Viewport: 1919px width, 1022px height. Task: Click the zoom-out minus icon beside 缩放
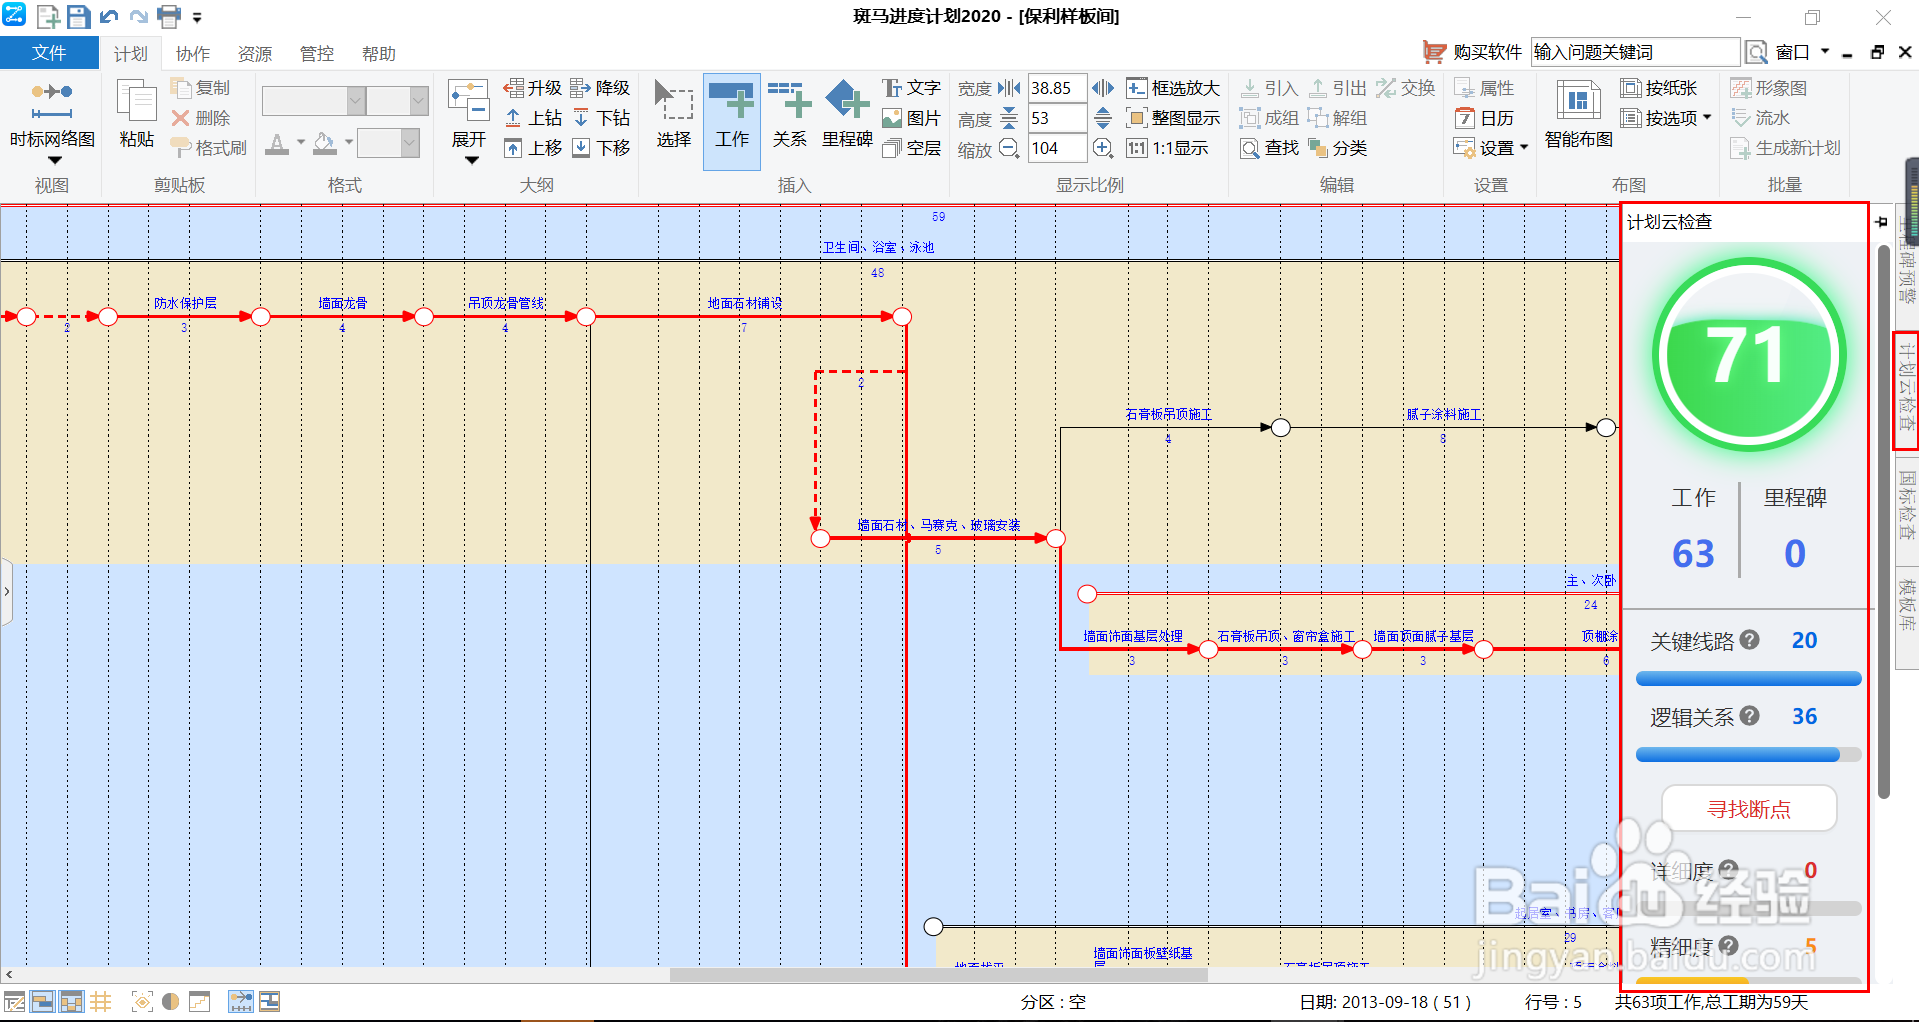[1009, 148]
